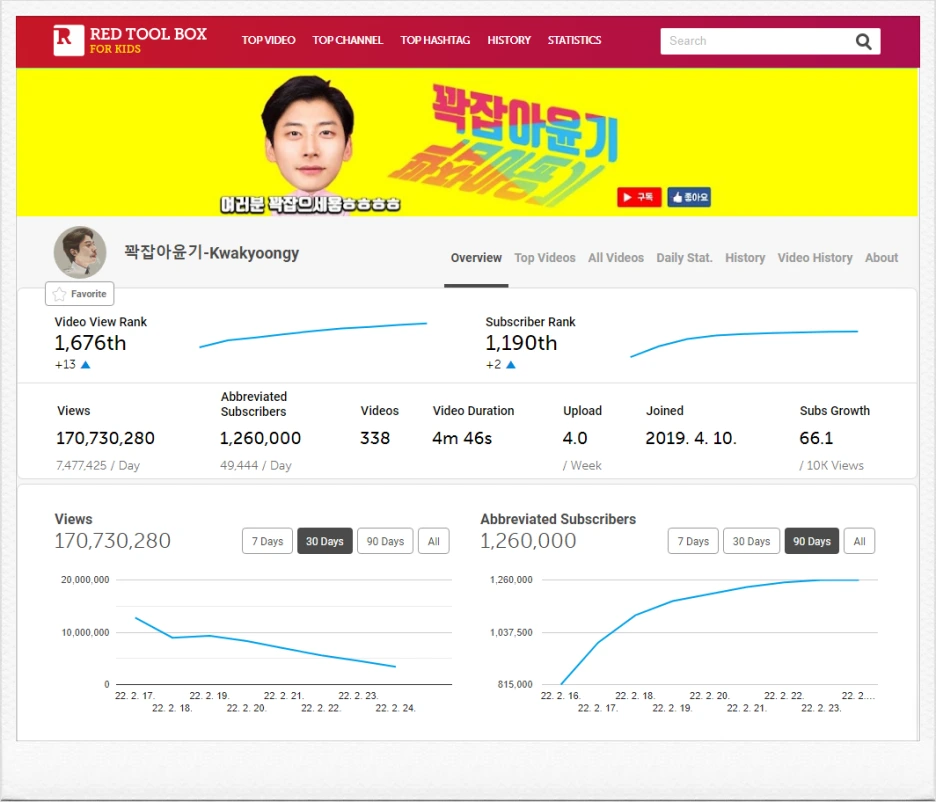Click the 20,000,000 axis label

pyautogui.click(x=85, y=579)
